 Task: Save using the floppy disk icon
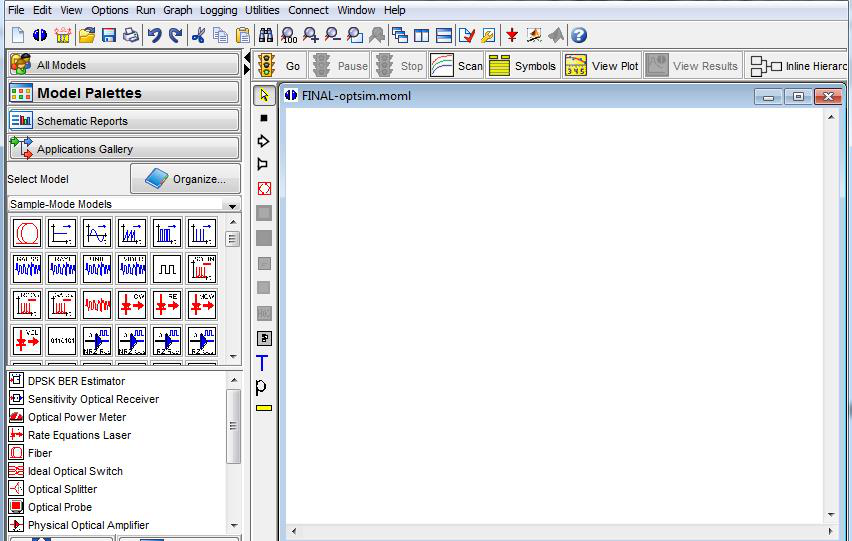point(109,35)
